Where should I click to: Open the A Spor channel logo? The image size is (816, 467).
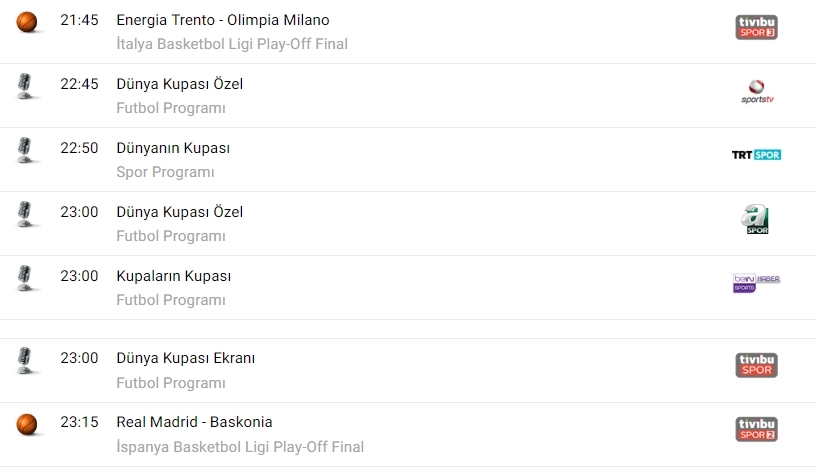[756, 219]
